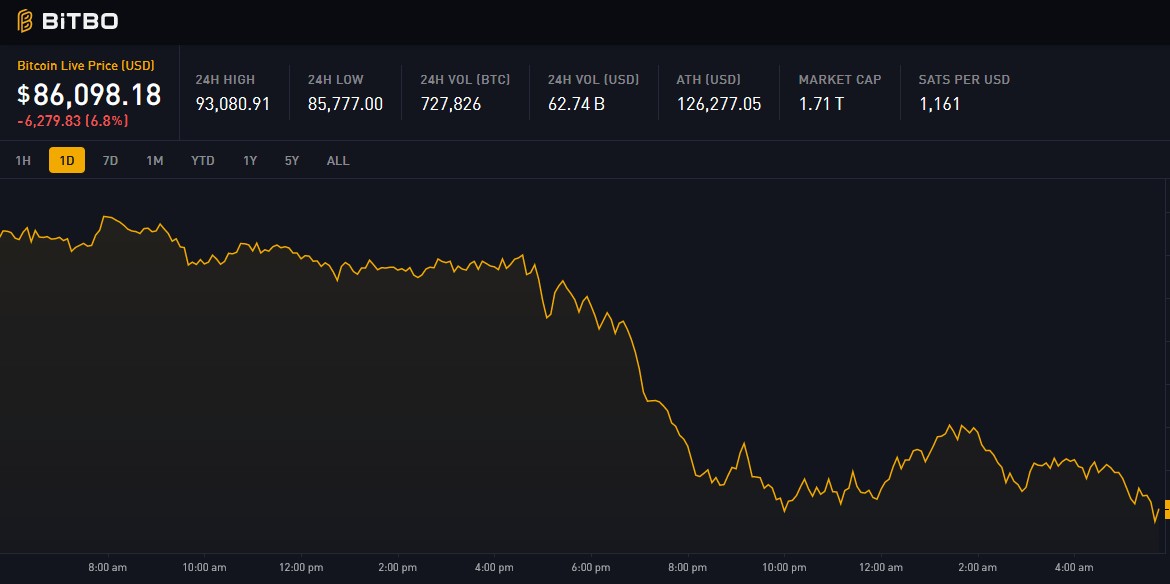Select the active 1D time range
Screen dimensions: 1170x584
pos(67,160)
